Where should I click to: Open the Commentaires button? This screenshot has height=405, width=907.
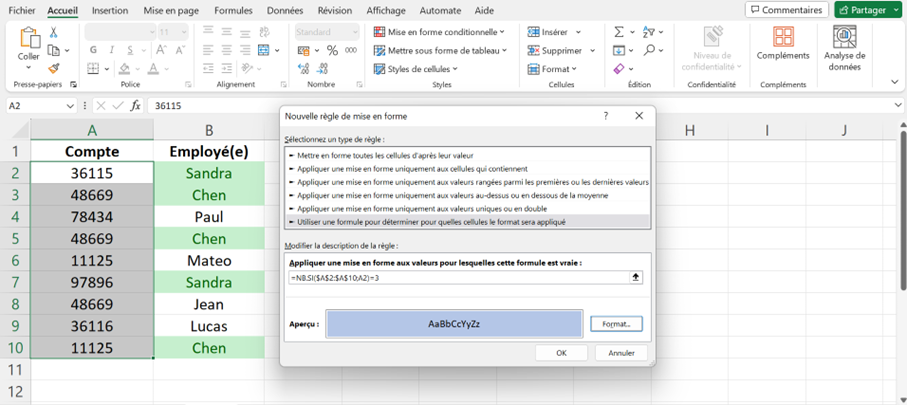tap(787, 10)
